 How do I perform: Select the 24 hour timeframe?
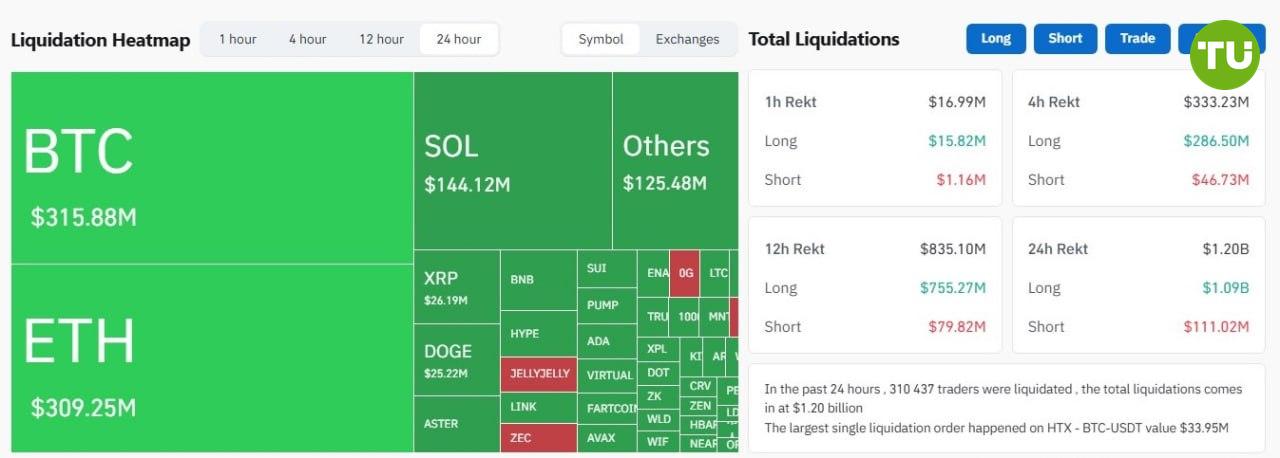point(459,39)
